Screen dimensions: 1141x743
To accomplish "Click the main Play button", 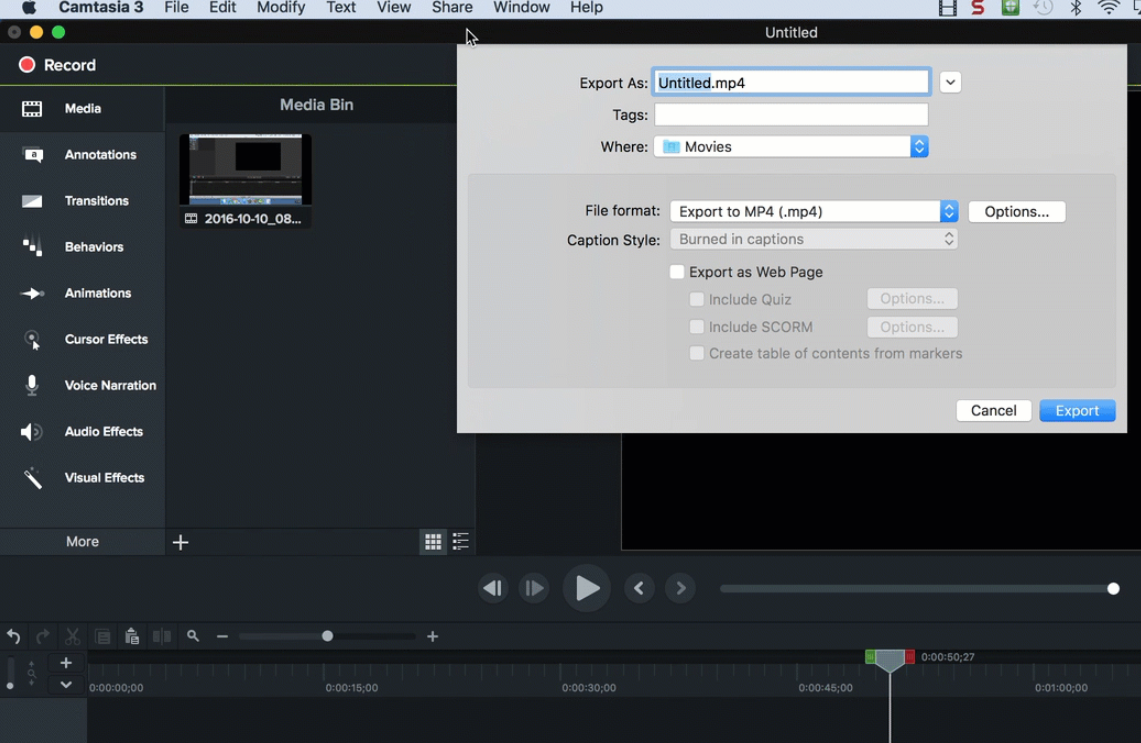I will pyautogui.click(x=587, y=588).
